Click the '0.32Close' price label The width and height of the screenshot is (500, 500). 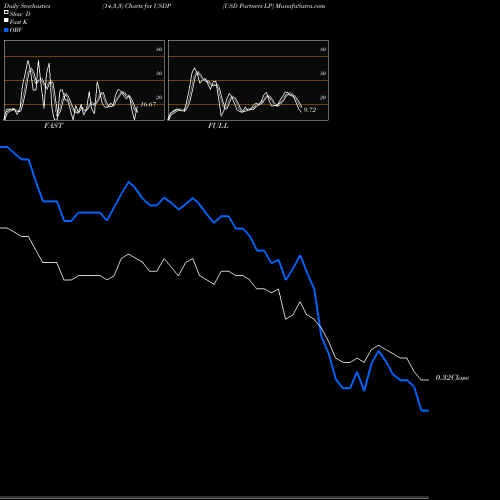[x=452, y=378]
